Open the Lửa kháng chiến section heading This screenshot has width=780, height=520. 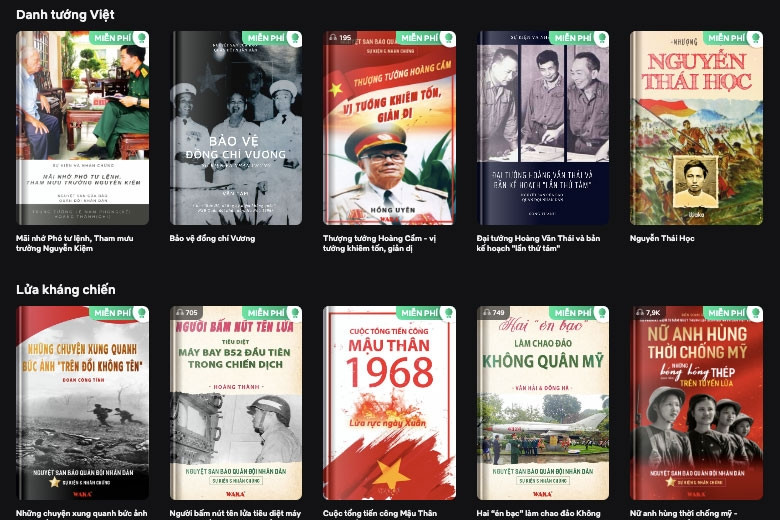point(66,289)
